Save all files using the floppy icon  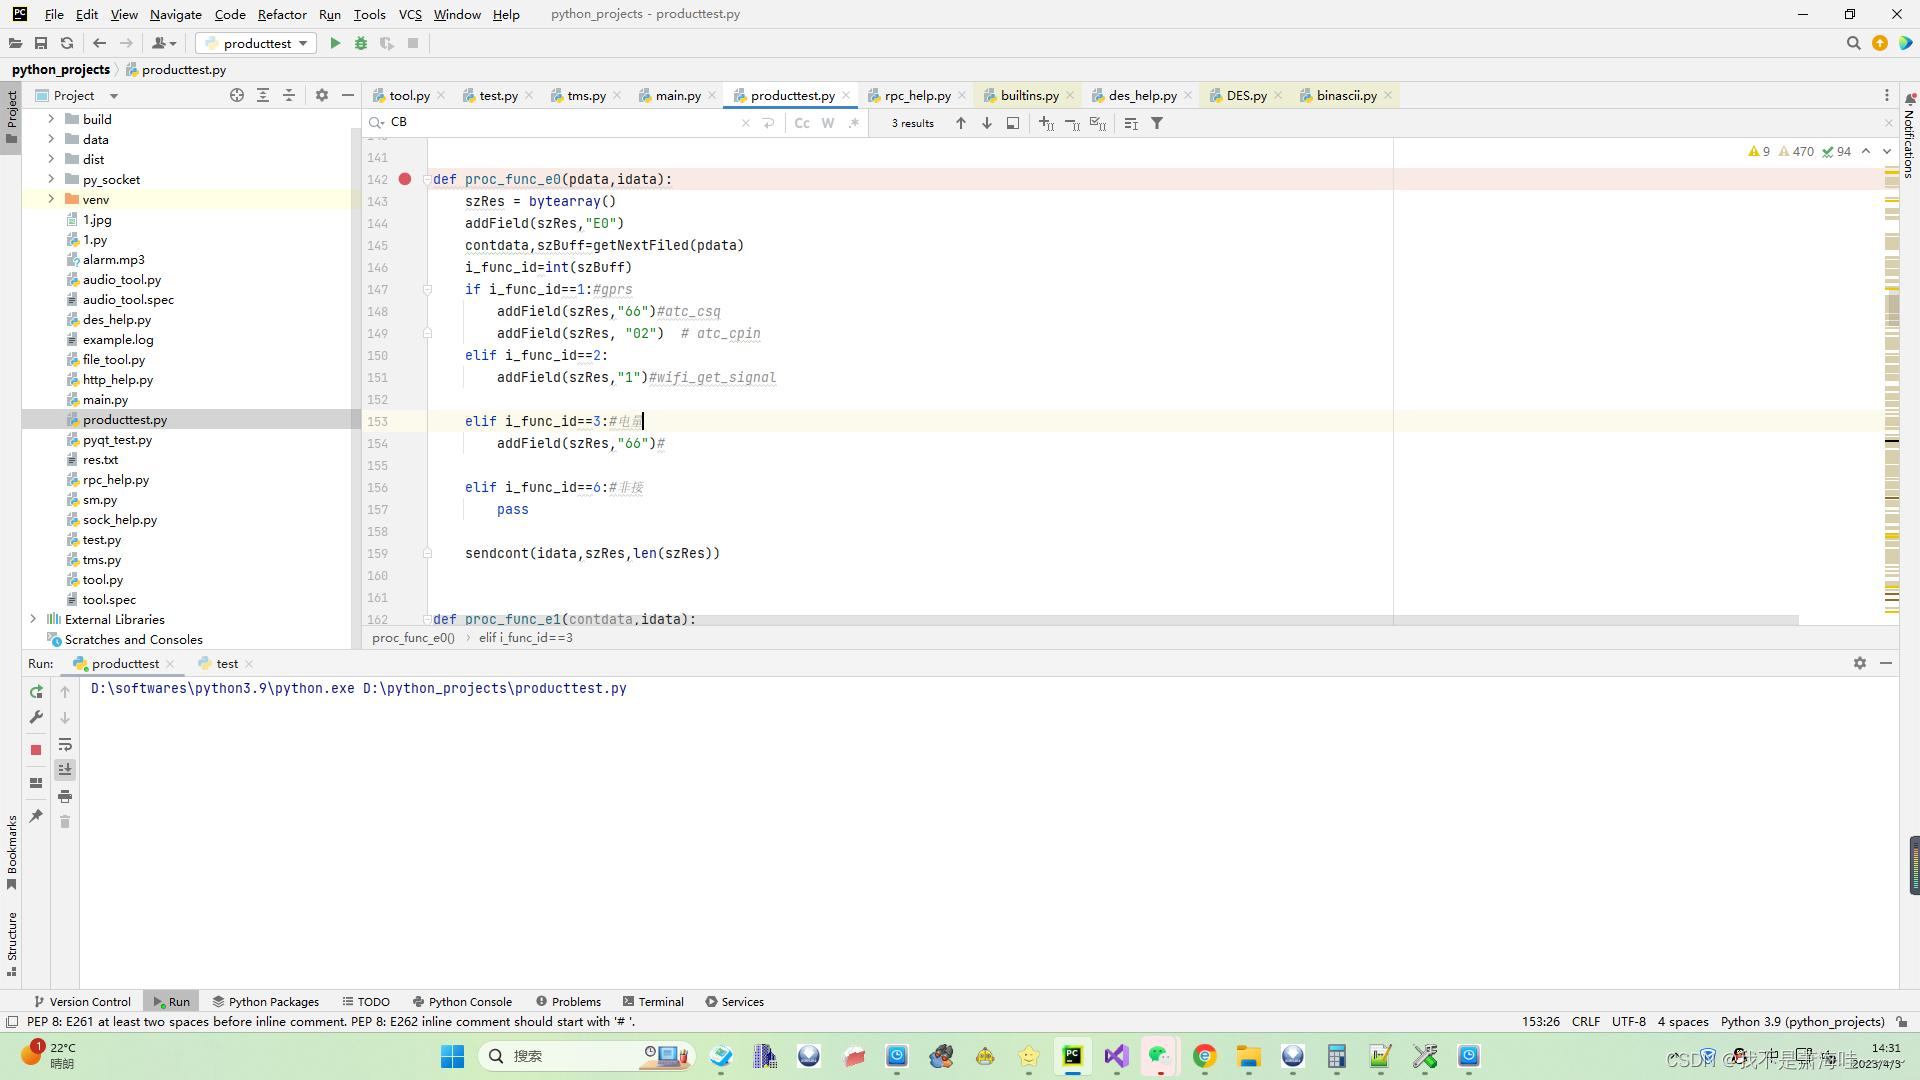pos(41,43)
